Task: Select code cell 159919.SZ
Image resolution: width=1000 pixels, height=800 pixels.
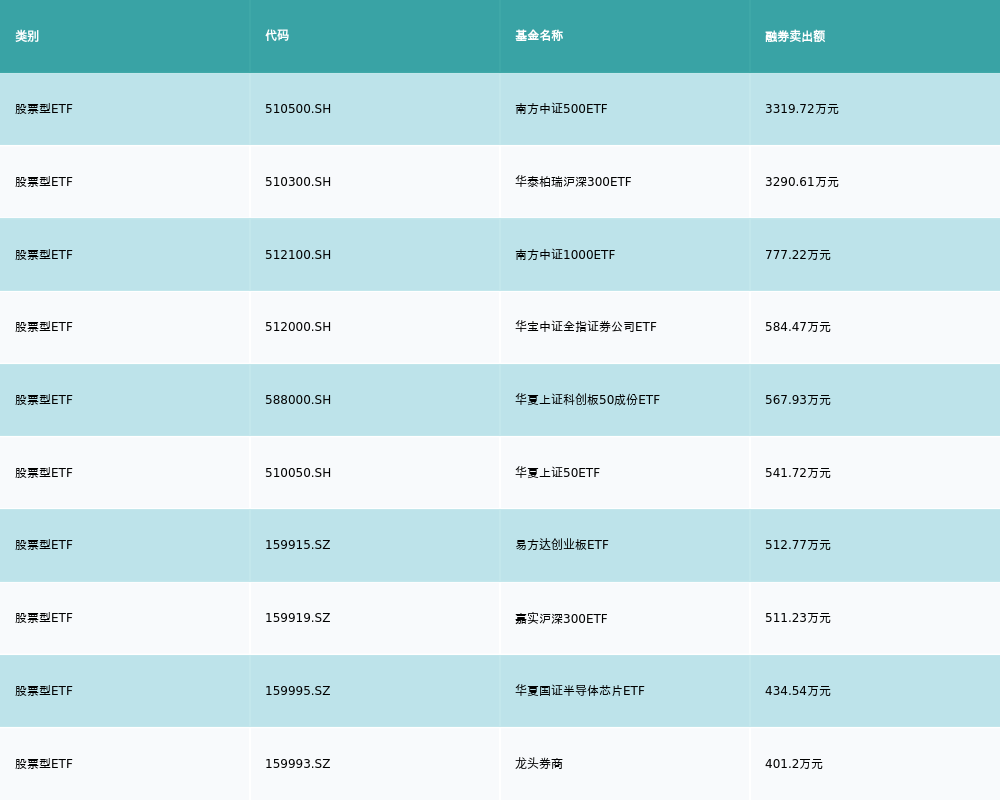Action: coord(298,618)
